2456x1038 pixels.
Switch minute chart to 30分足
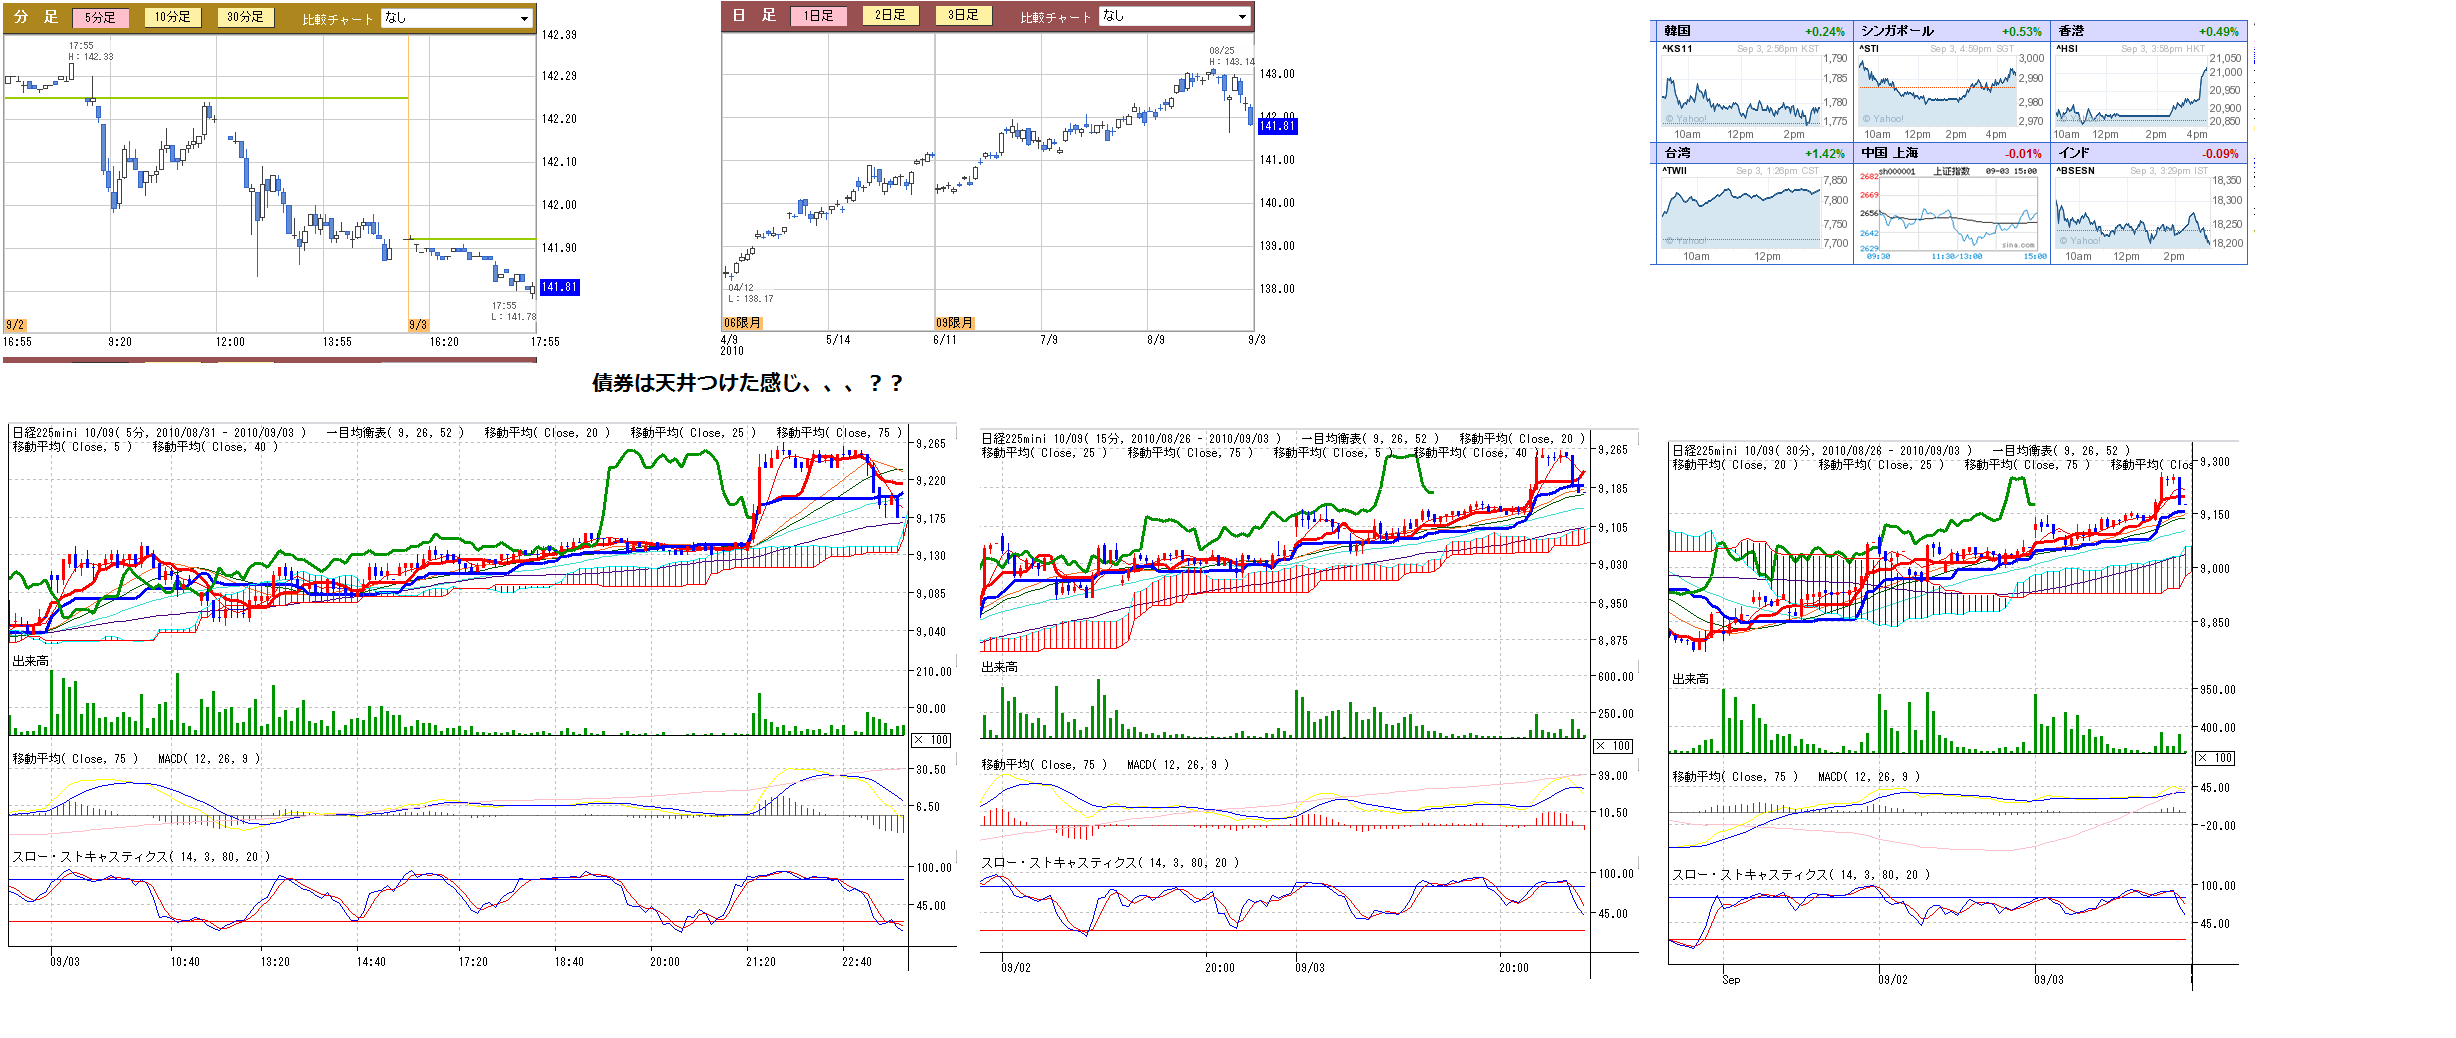pyautogui.click(x=245, y=17)
